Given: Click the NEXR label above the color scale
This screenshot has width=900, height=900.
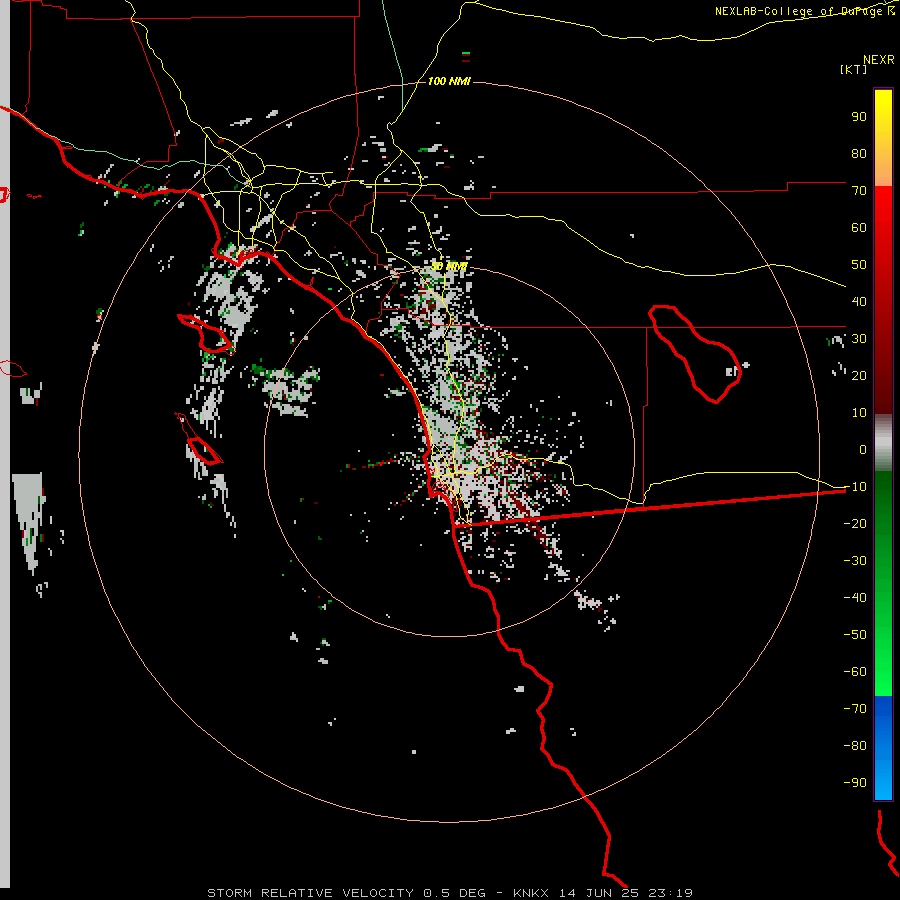Looking at the screenshot, I should 878,60.
